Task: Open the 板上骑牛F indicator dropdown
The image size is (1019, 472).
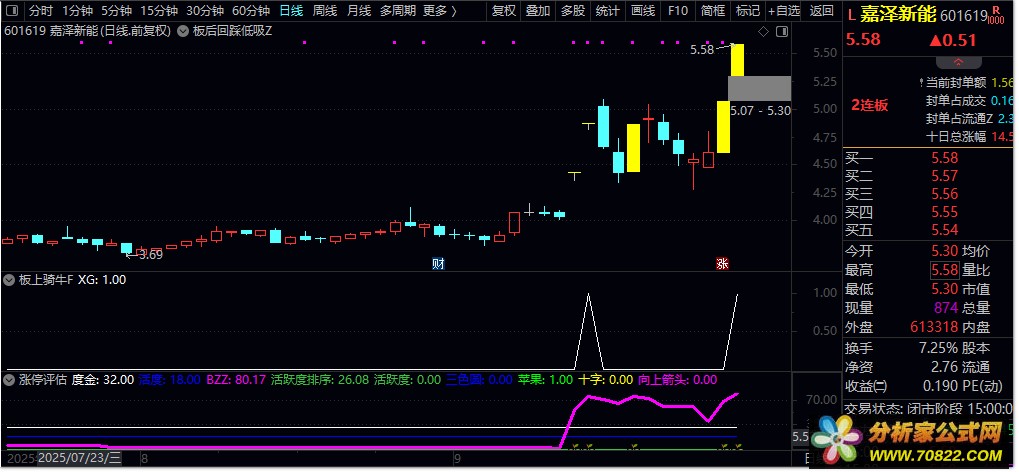Action: pyautogui.click(x=9, y=280)
